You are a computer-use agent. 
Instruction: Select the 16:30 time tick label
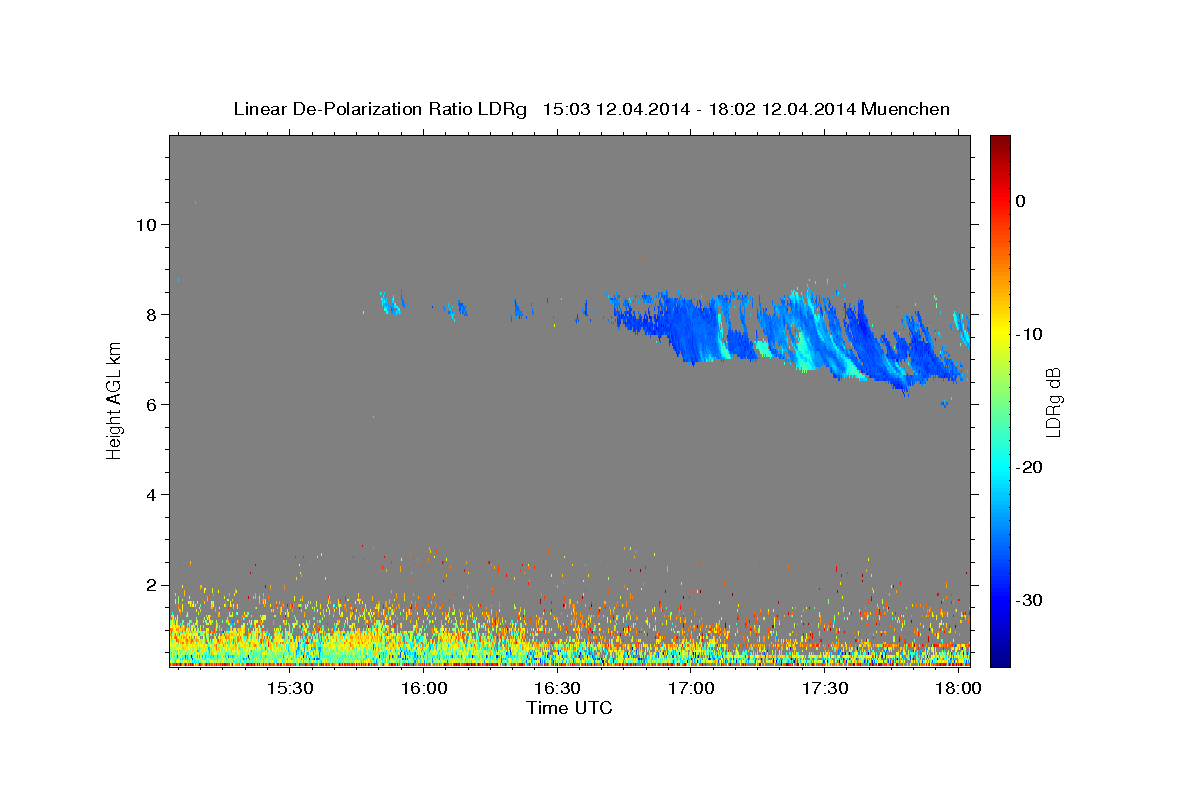point(557,689)
